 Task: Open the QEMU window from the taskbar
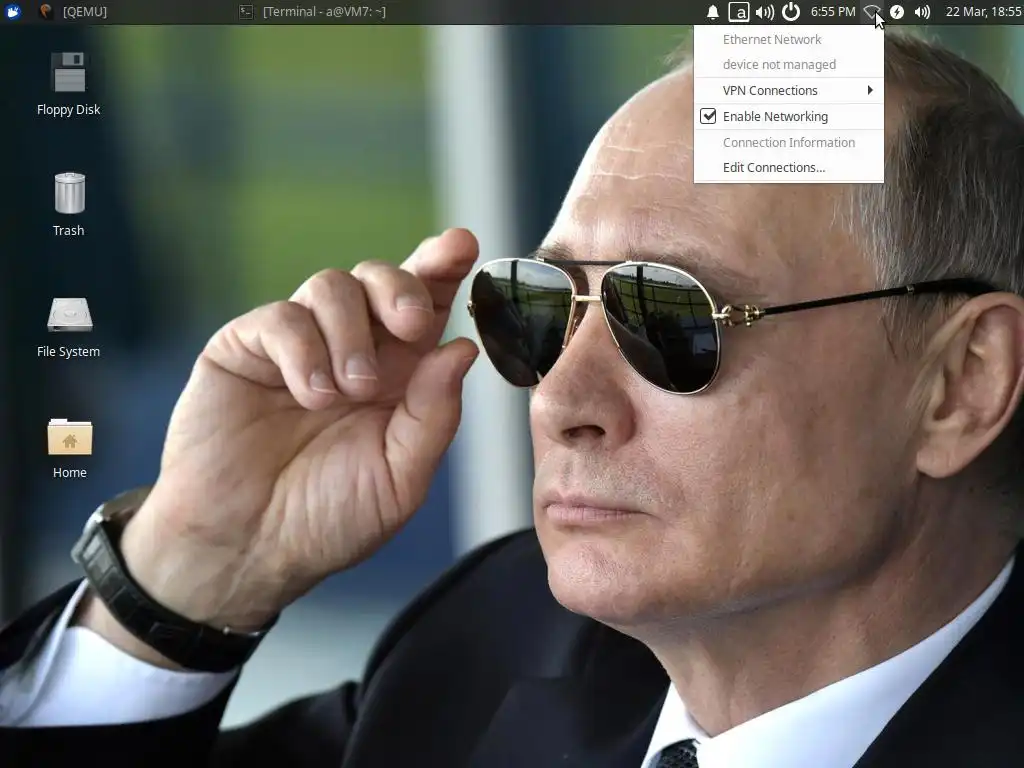(73, 11)
